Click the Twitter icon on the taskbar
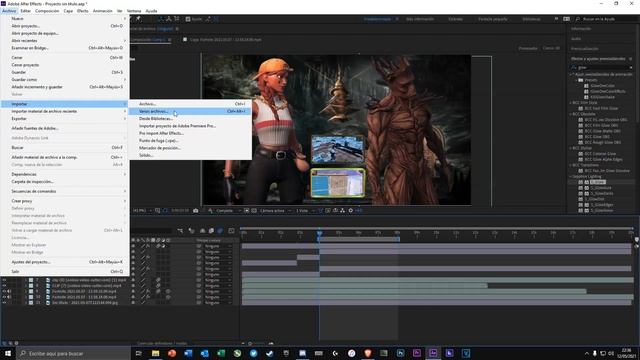The height and width of the screenshot is (360, 640). tap(253, 353)
